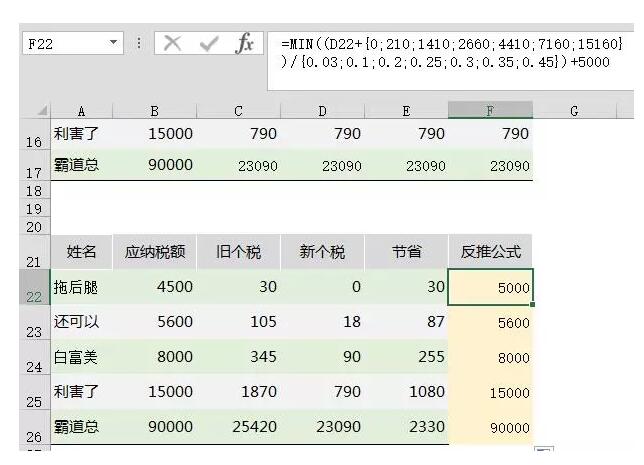Viewport: 644px width, 465px height.
Task: Click header cell 节省
Action: (x=406, y=252)
